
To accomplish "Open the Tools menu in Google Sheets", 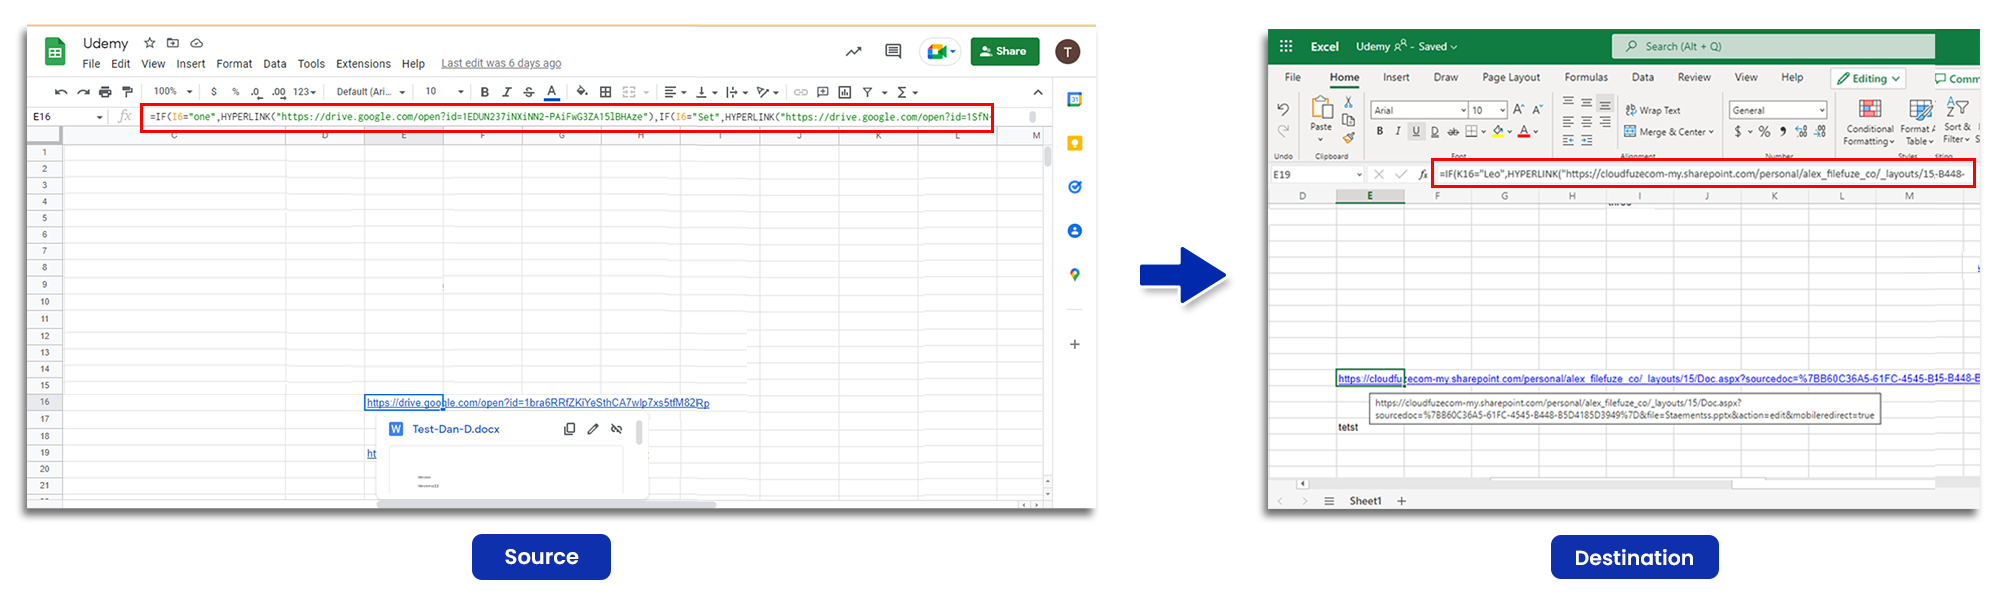I will [311, 64].
